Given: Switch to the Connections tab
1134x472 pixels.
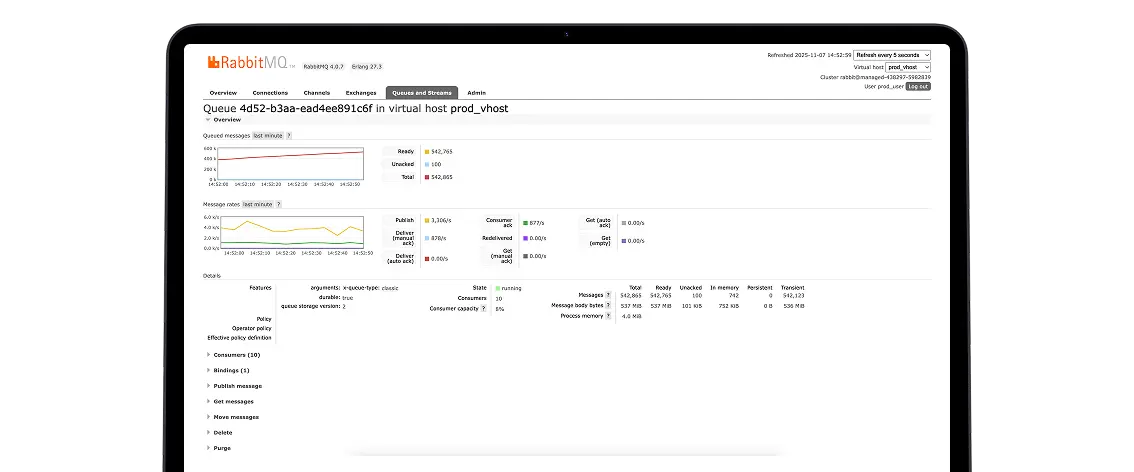Looking at the screenshot, I should coord(270,93).
